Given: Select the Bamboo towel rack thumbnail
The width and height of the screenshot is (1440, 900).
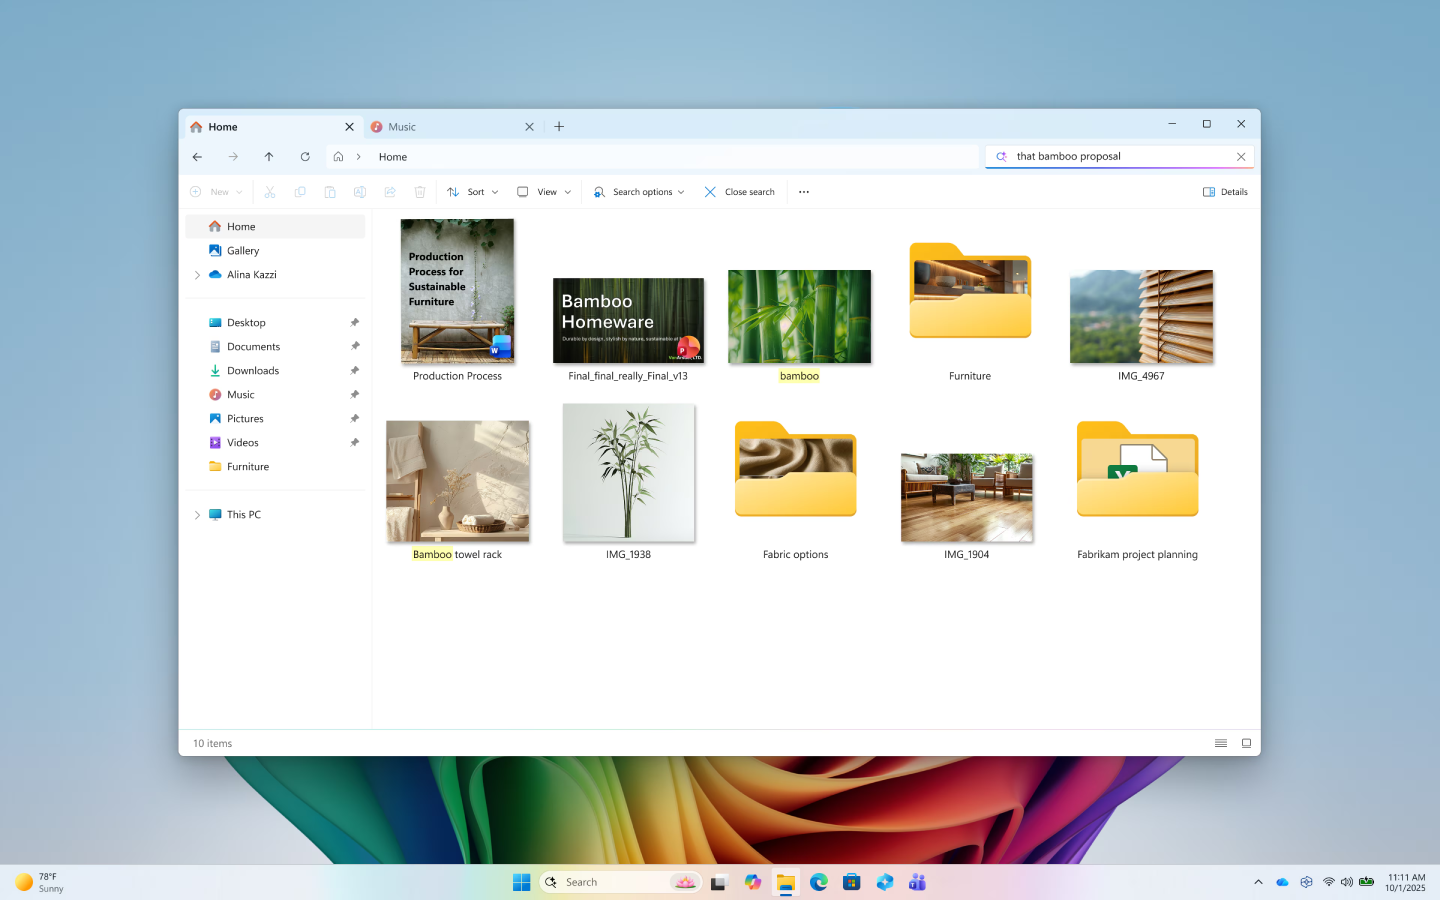Looking at the screenshot, I should click(458, 482).
